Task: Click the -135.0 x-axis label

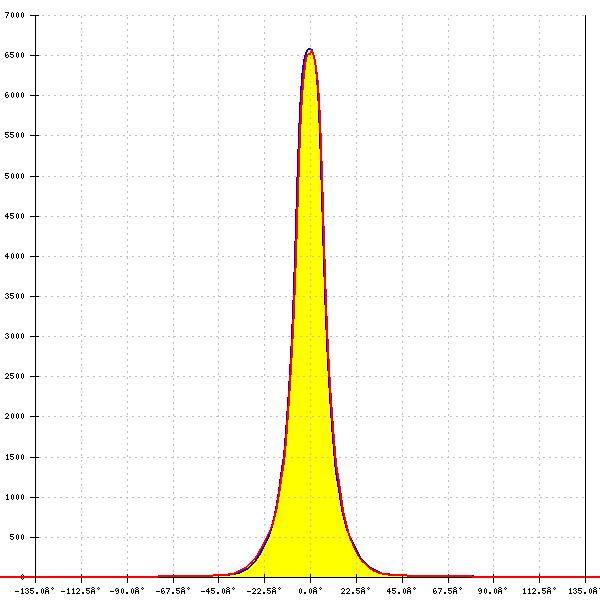Action: coord(34,591)
